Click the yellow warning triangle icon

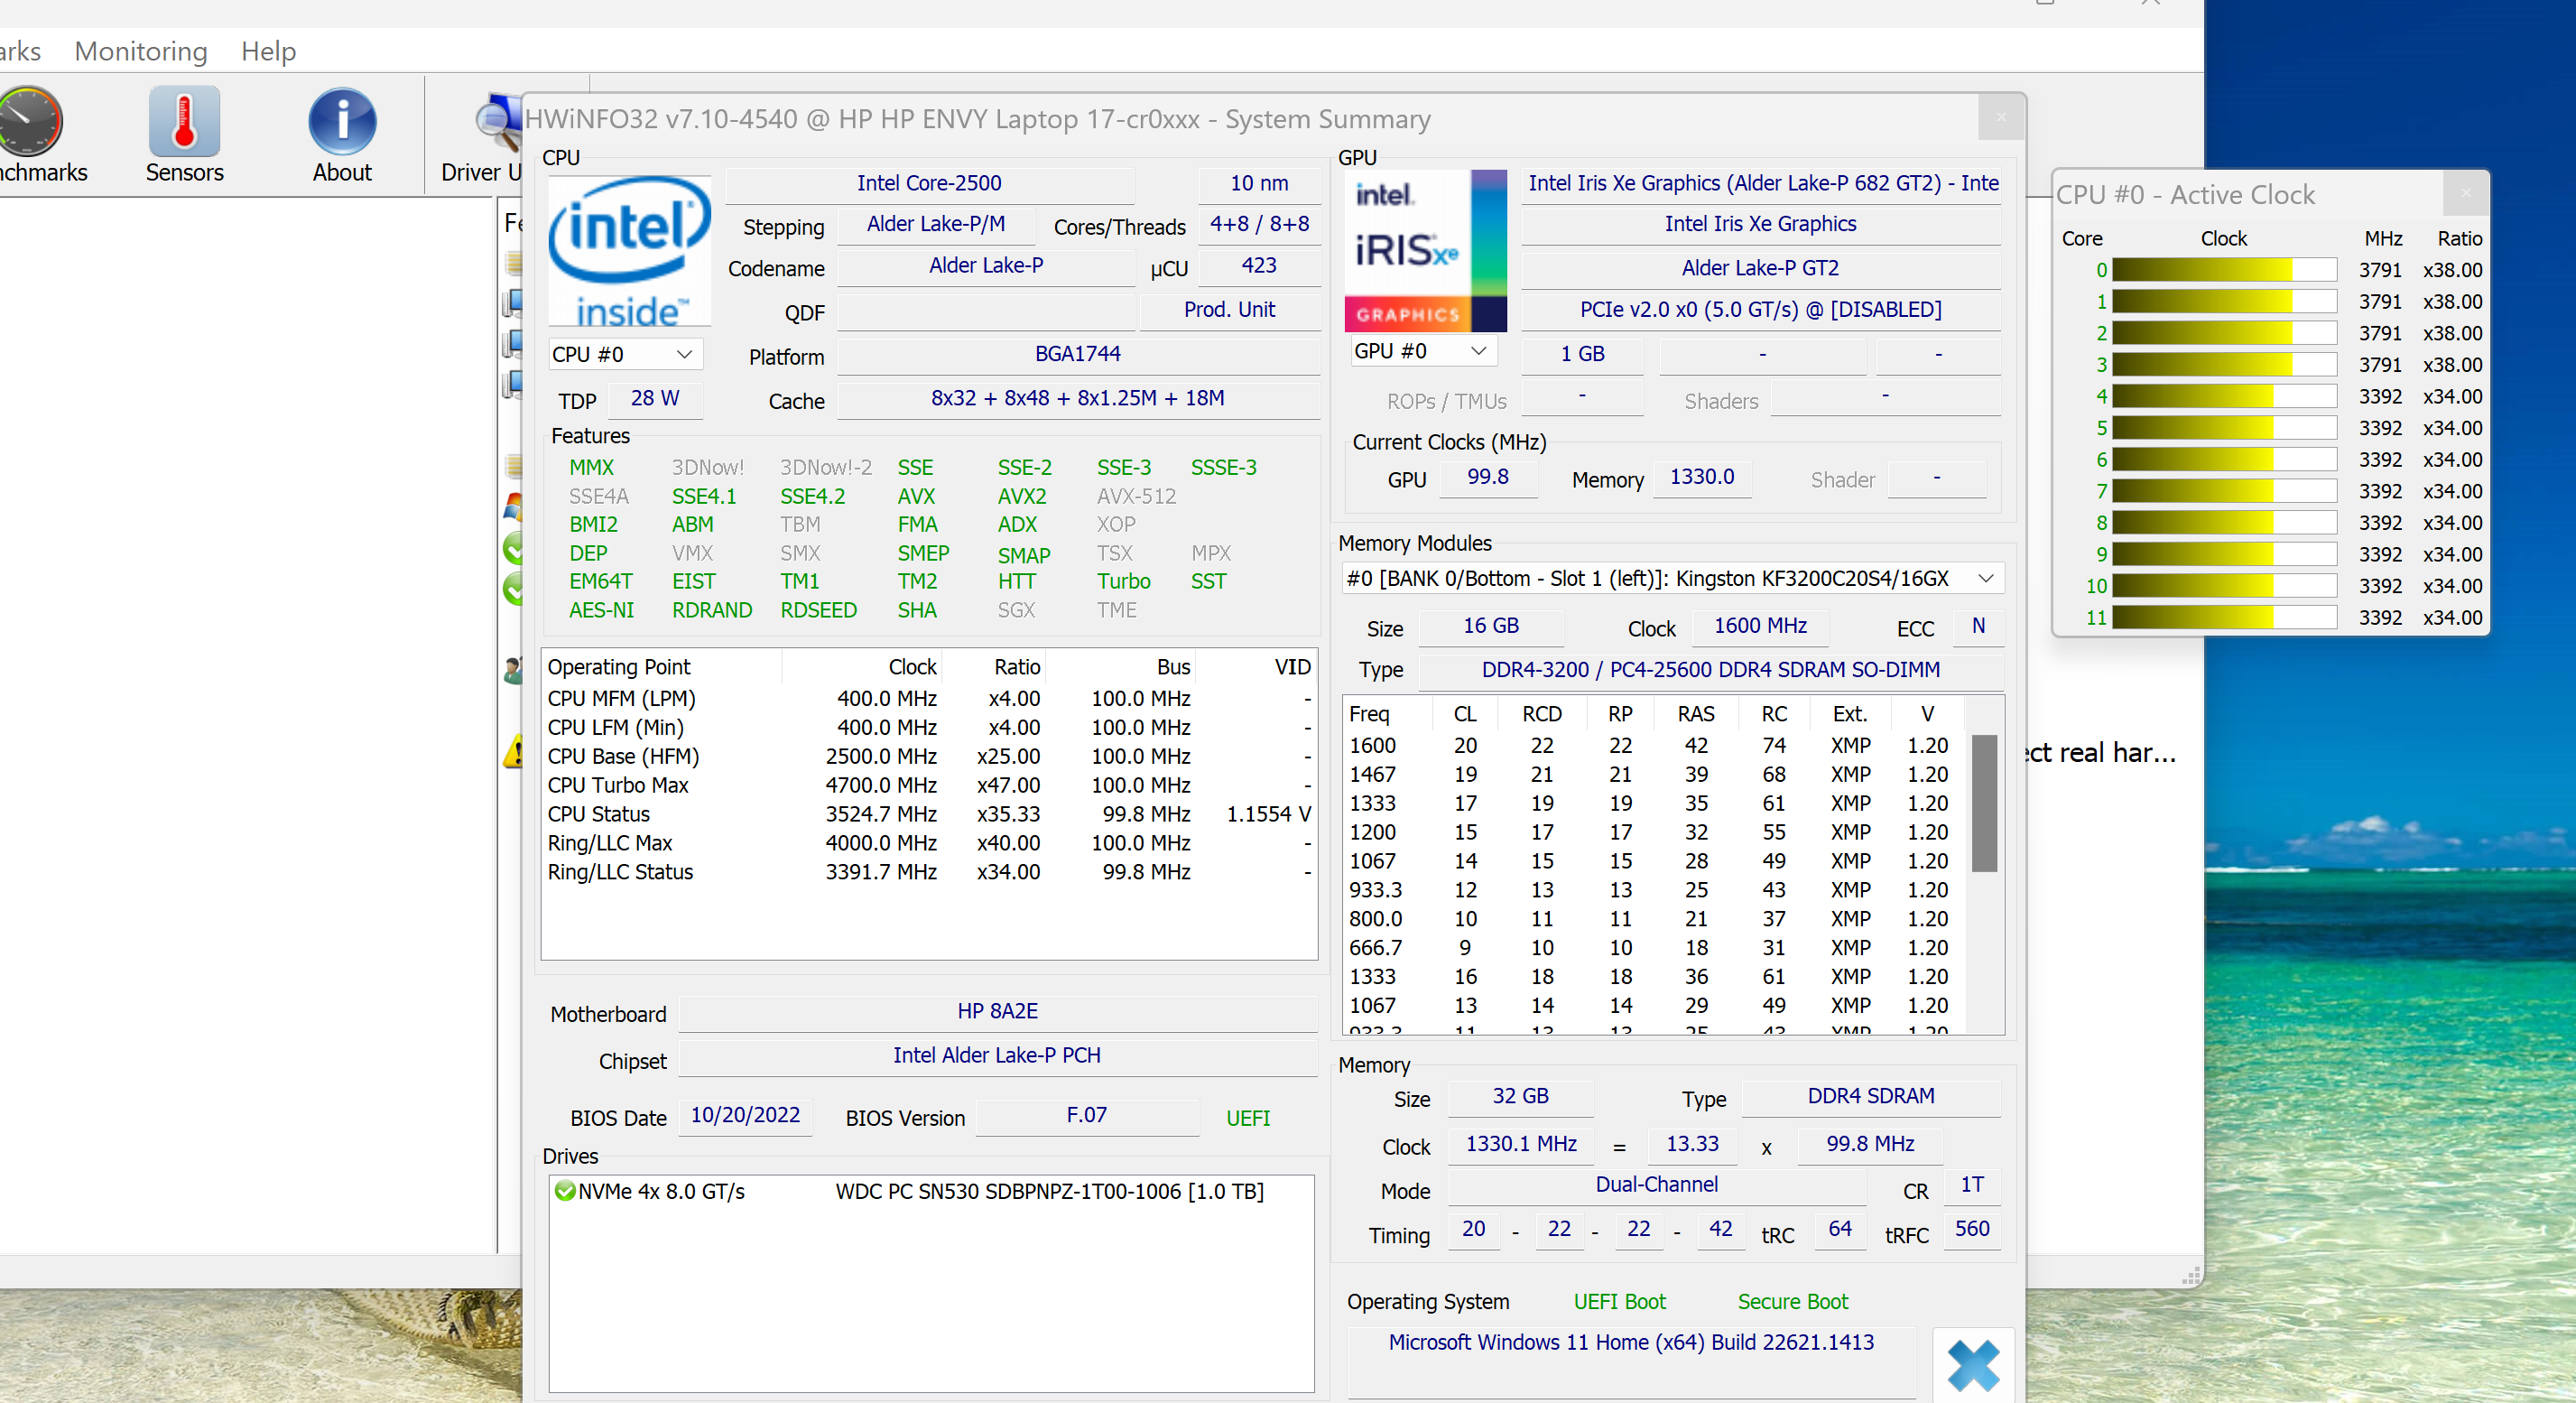pos(514,752)
